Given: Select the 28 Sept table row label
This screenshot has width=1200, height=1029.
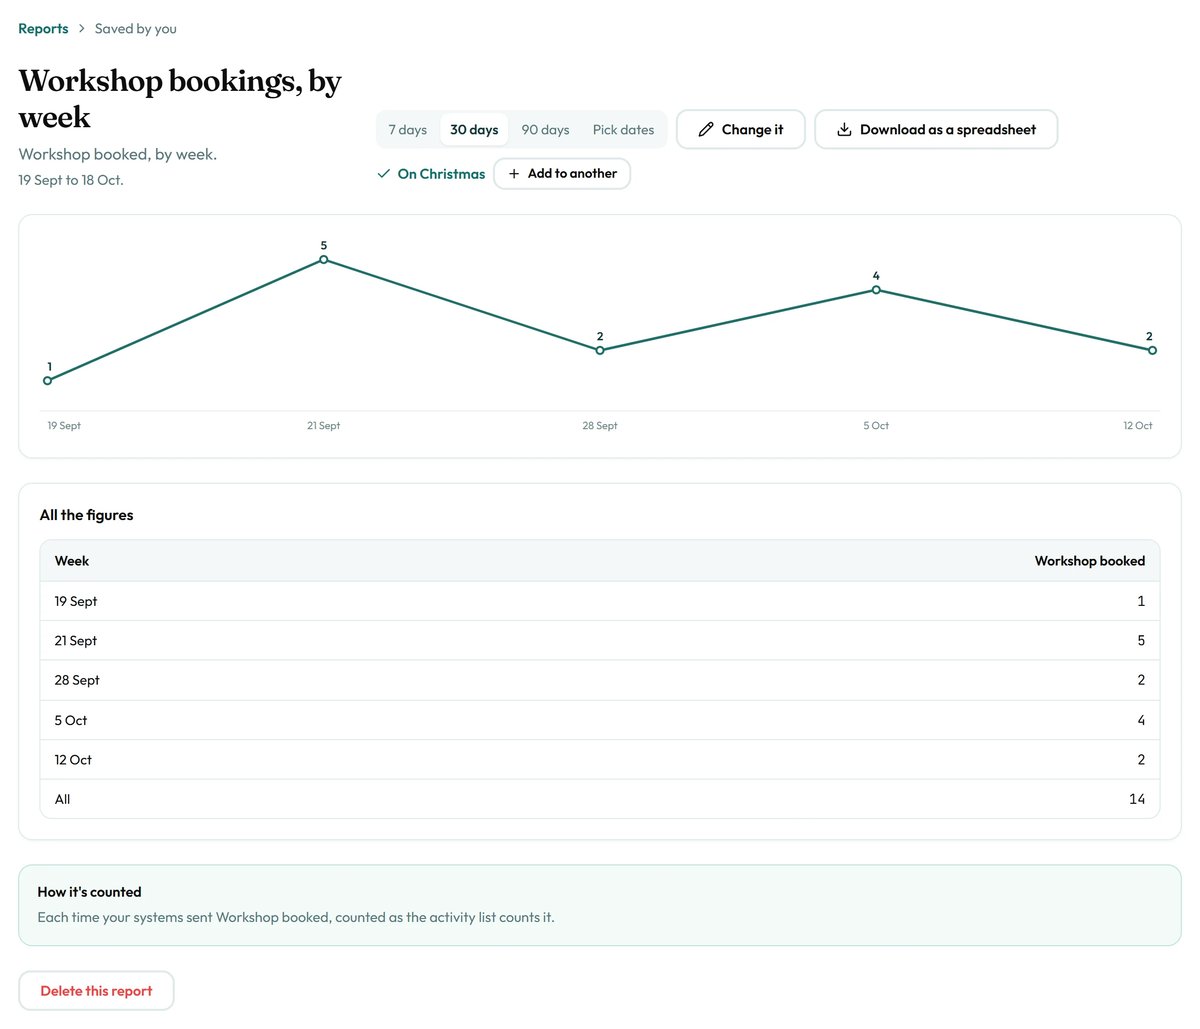Looking at the screenshot, I should tap(77, 680).
